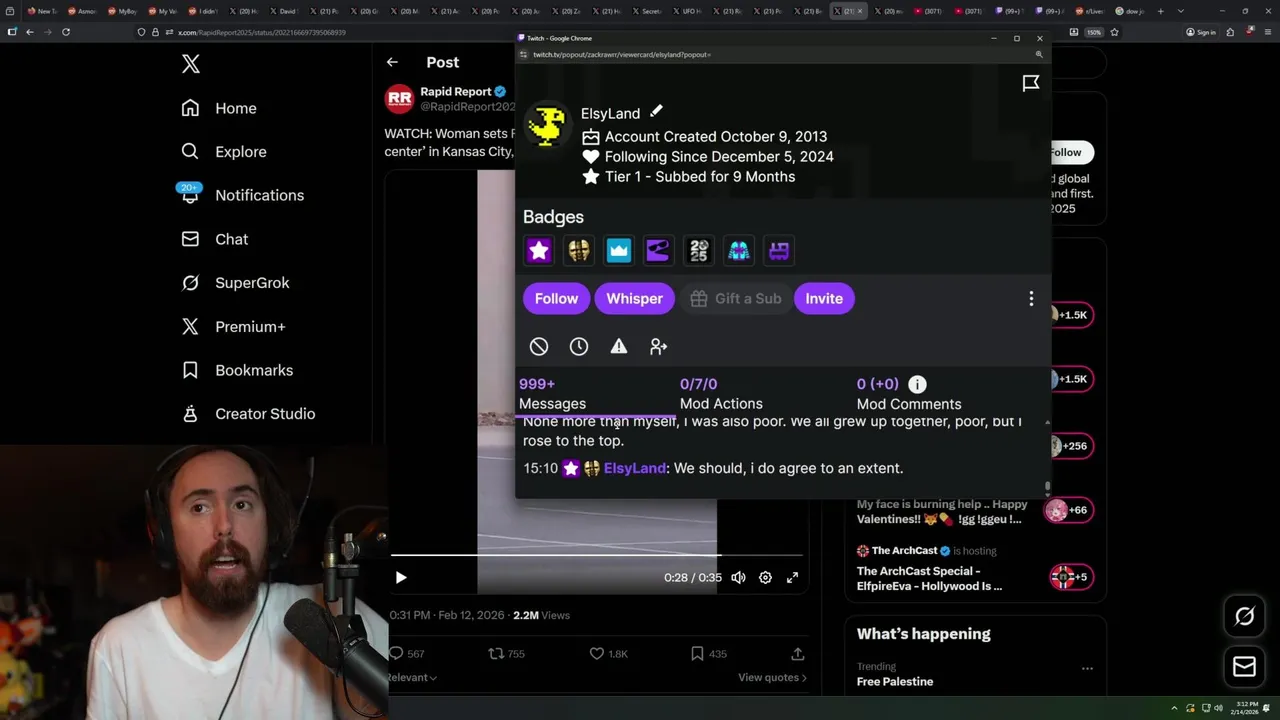The image size is (1280, 720).
Task: Click the reply icon with 567
Action: [x=396, y=653]
